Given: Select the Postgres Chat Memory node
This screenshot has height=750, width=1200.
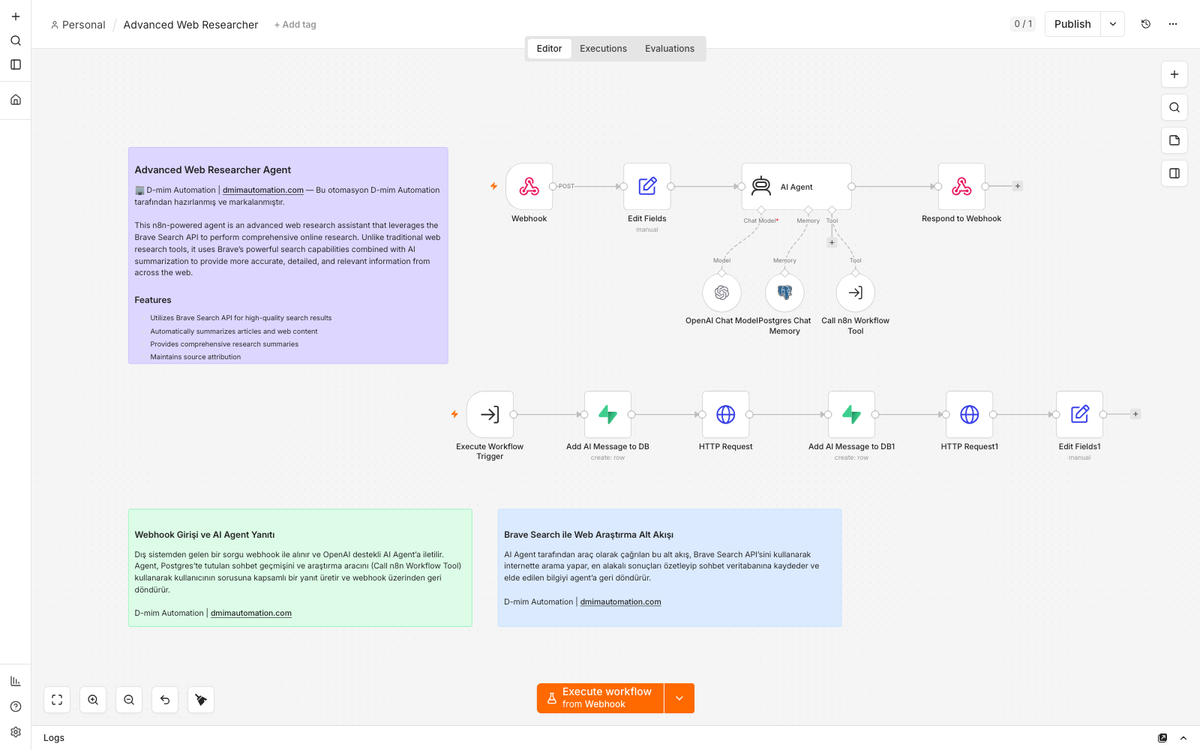Looking at the screenshot, I should 785,293.
